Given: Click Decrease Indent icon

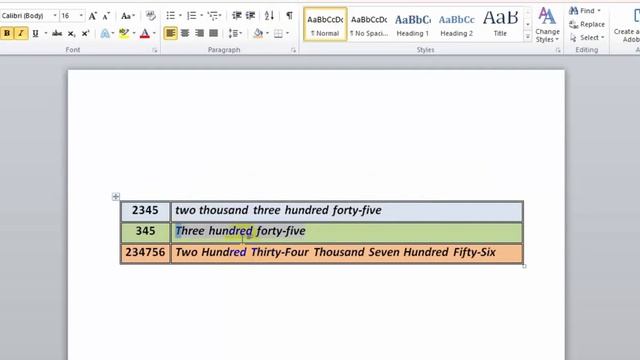Looking at the screenshot, I should point(236,16).
